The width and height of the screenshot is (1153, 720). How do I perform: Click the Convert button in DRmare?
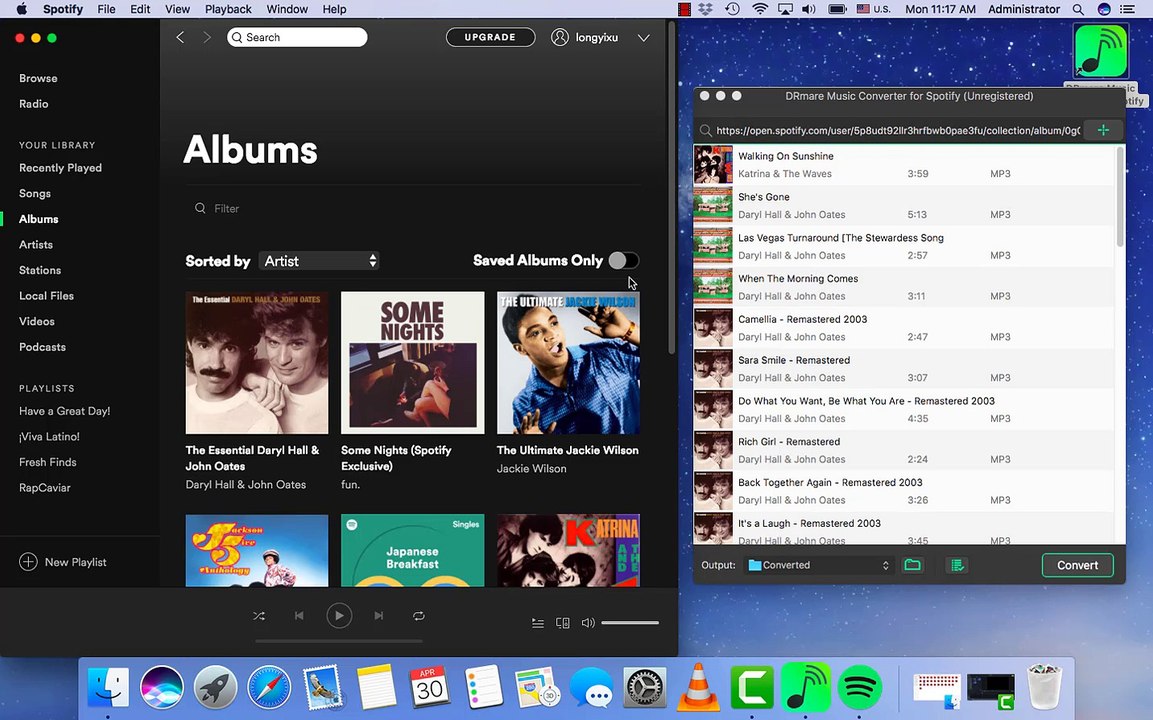[x=1077, y=565]
